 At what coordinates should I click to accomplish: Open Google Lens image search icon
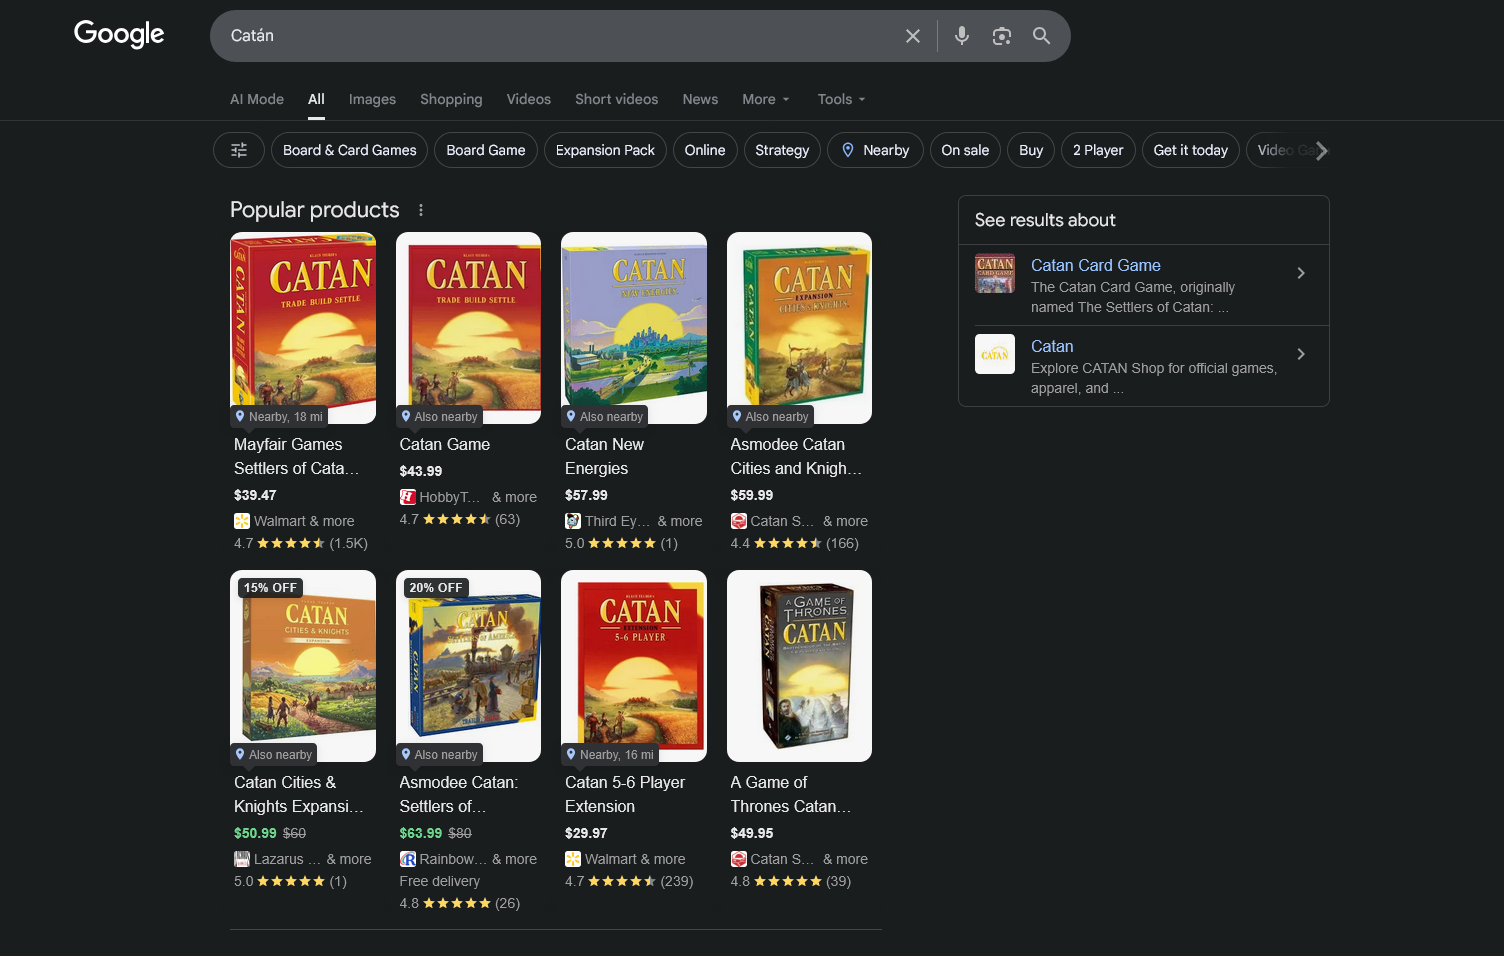tap(1002, 36)
